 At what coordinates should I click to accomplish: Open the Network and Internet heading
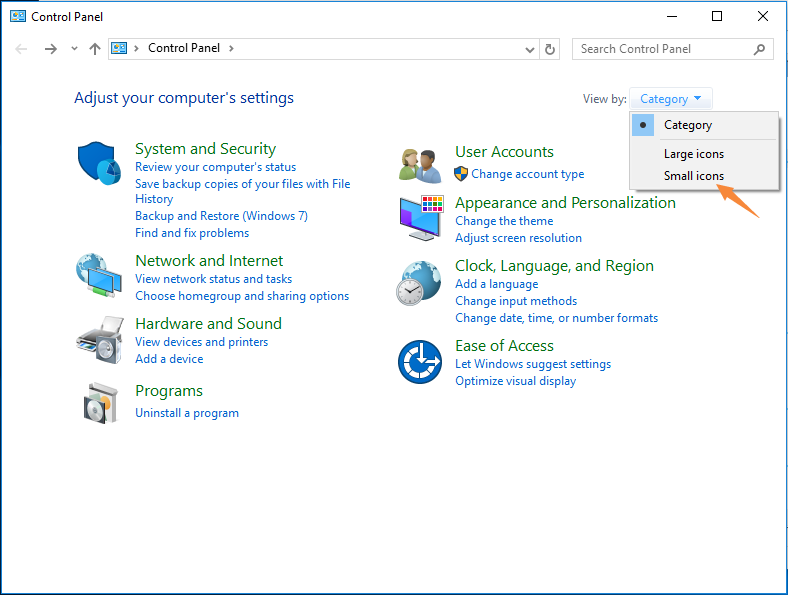click(x=209, y=261)
